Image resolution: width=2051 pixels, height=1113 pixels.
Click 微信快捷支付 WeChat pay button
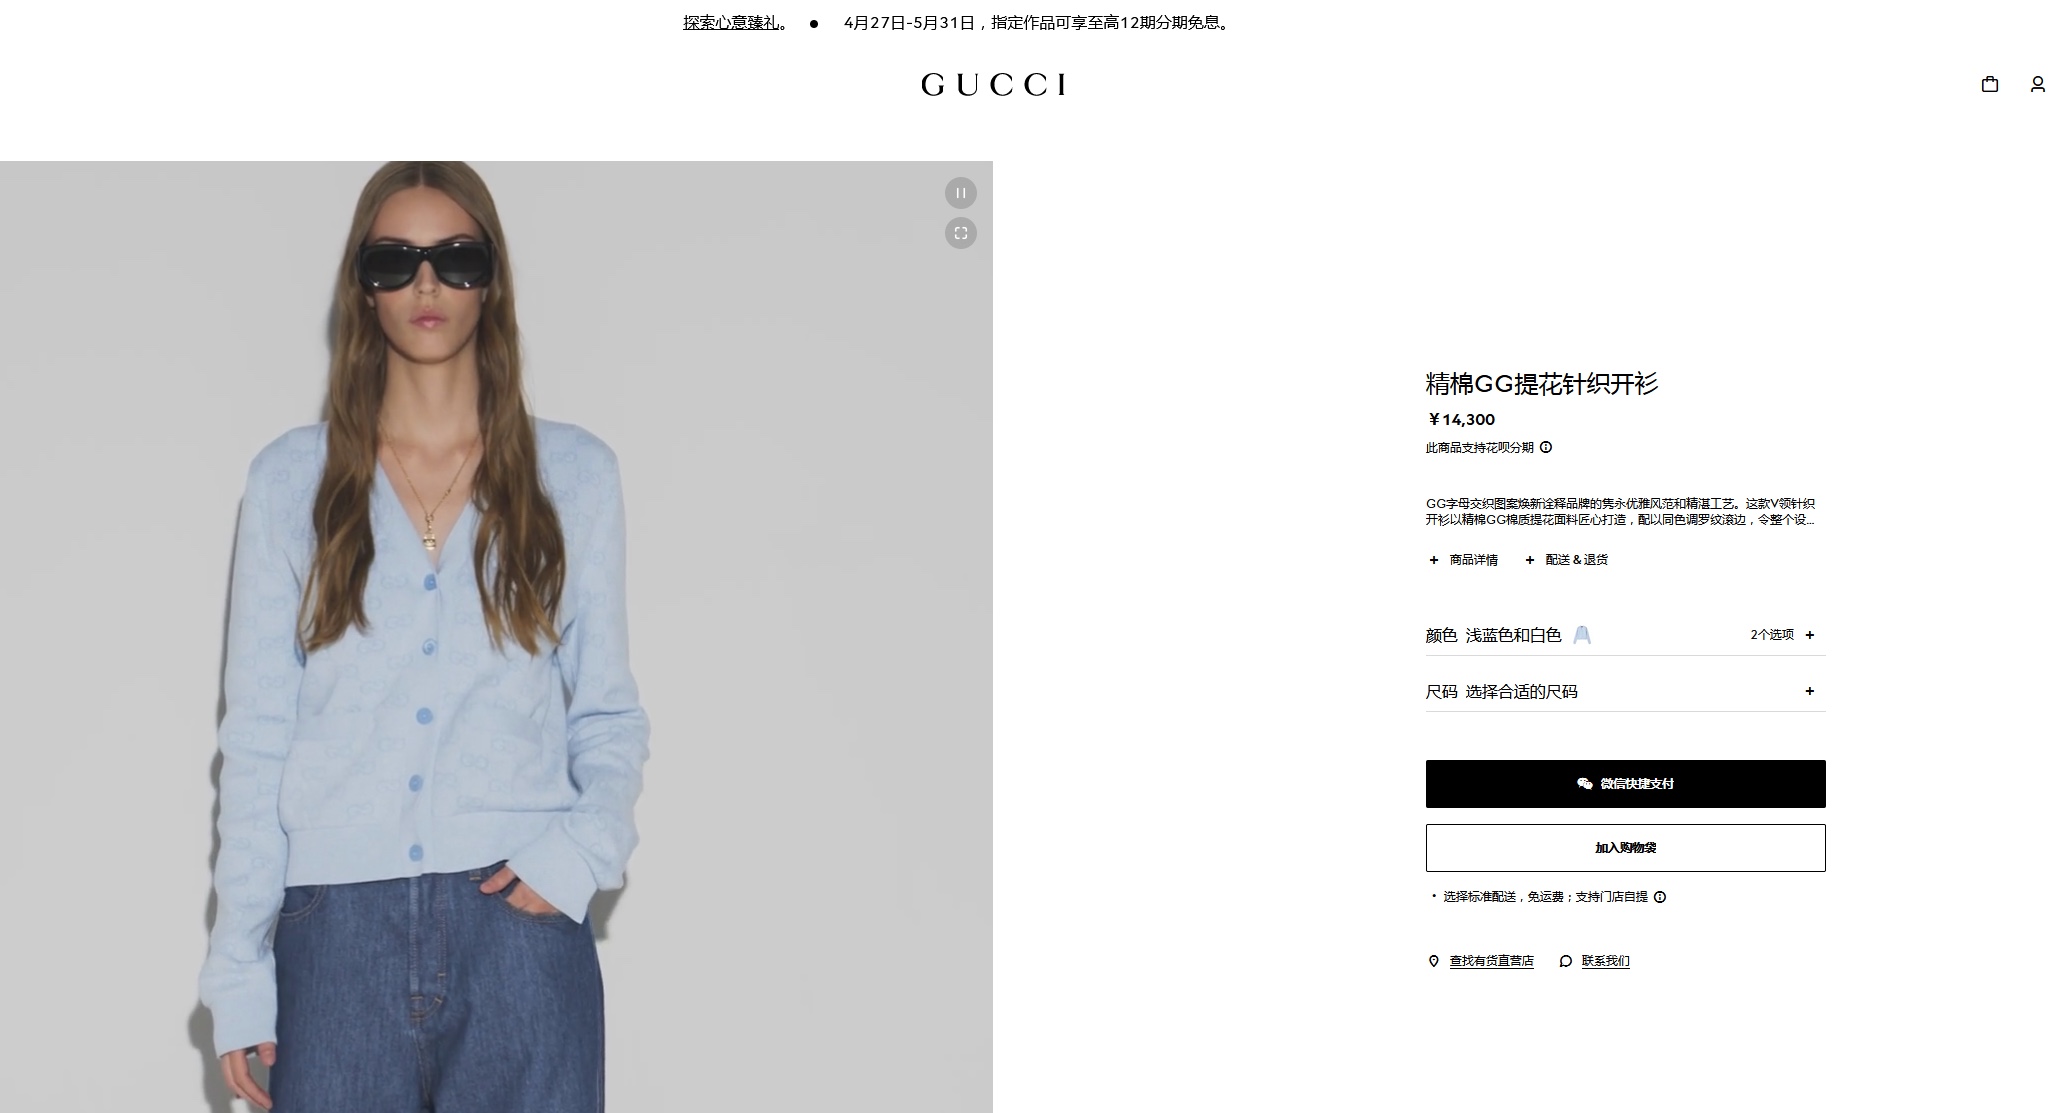point(1625,784)
